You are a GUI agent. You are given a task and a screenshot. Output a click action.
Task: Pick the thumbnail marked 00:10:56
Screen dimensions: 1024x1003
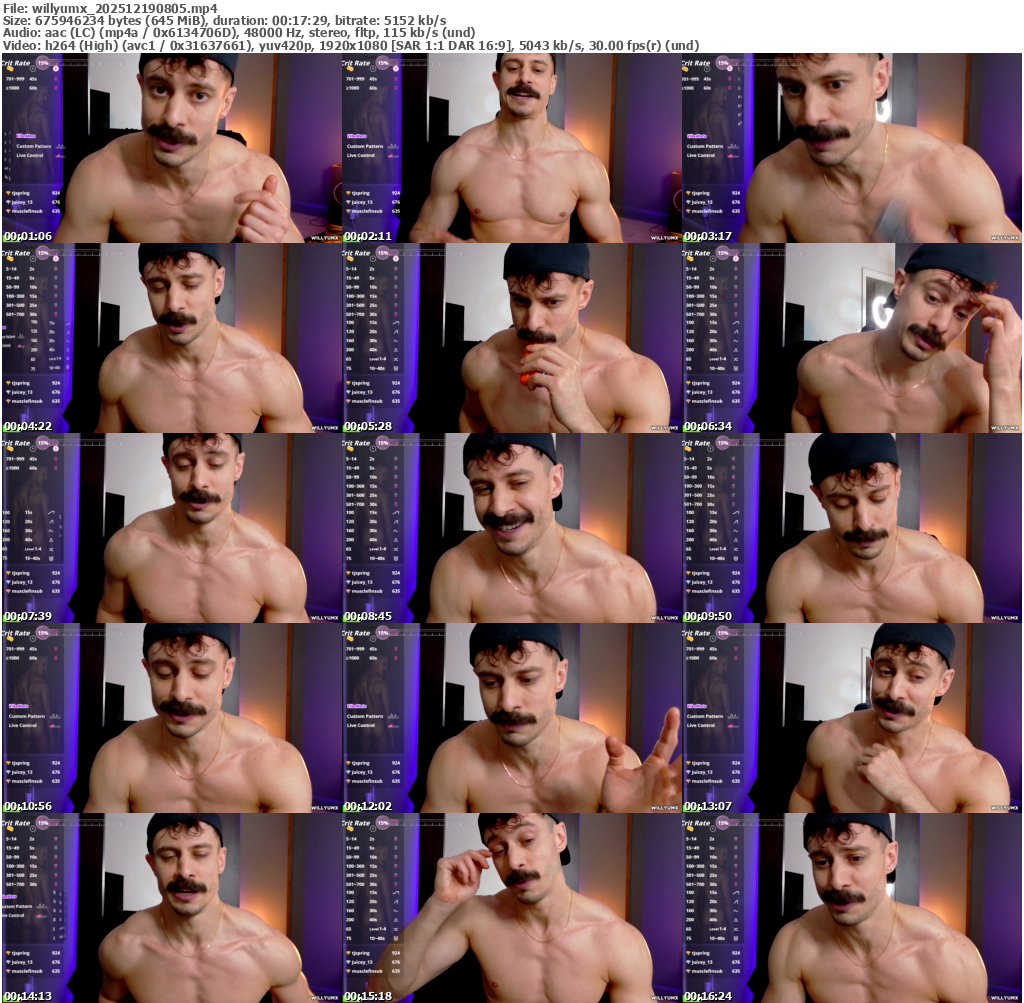(x=171, y=718)
